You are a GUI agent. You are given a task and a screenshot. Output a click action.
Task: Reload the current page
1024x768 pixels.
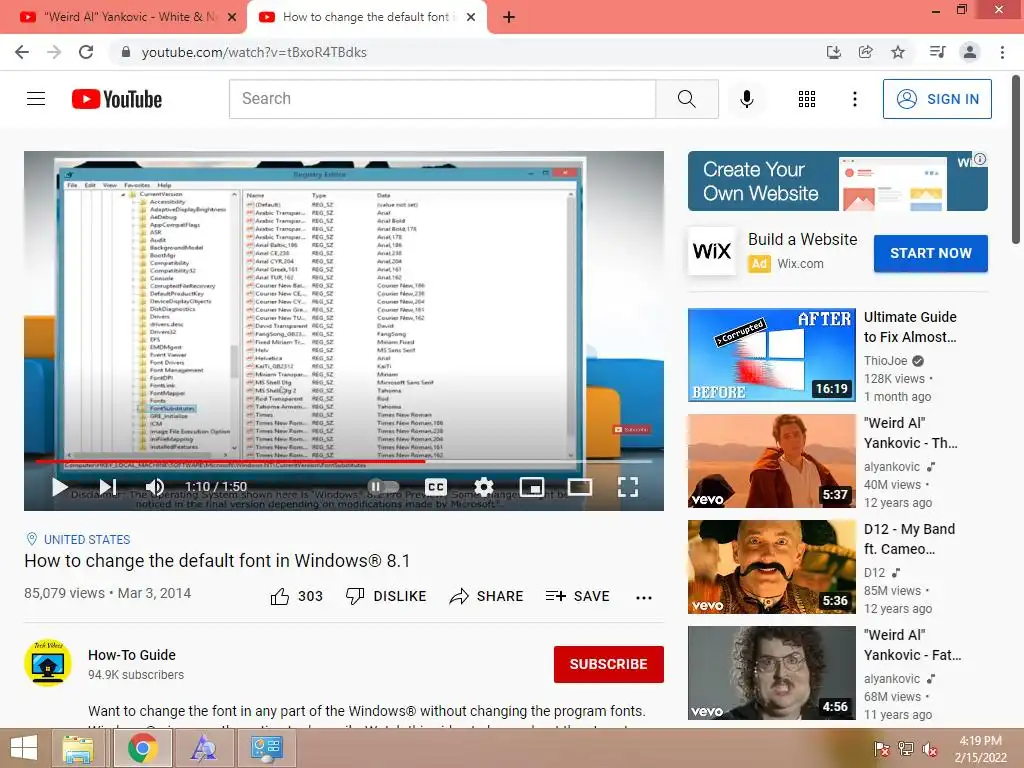(x=86, y=52)
